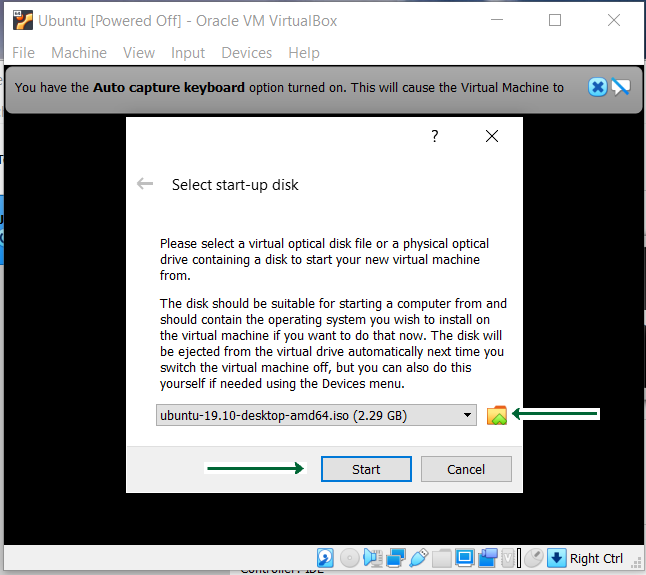Click the help question mark in dialog
The width and height of the screenshot is (646, 575).
pos(435,136)
